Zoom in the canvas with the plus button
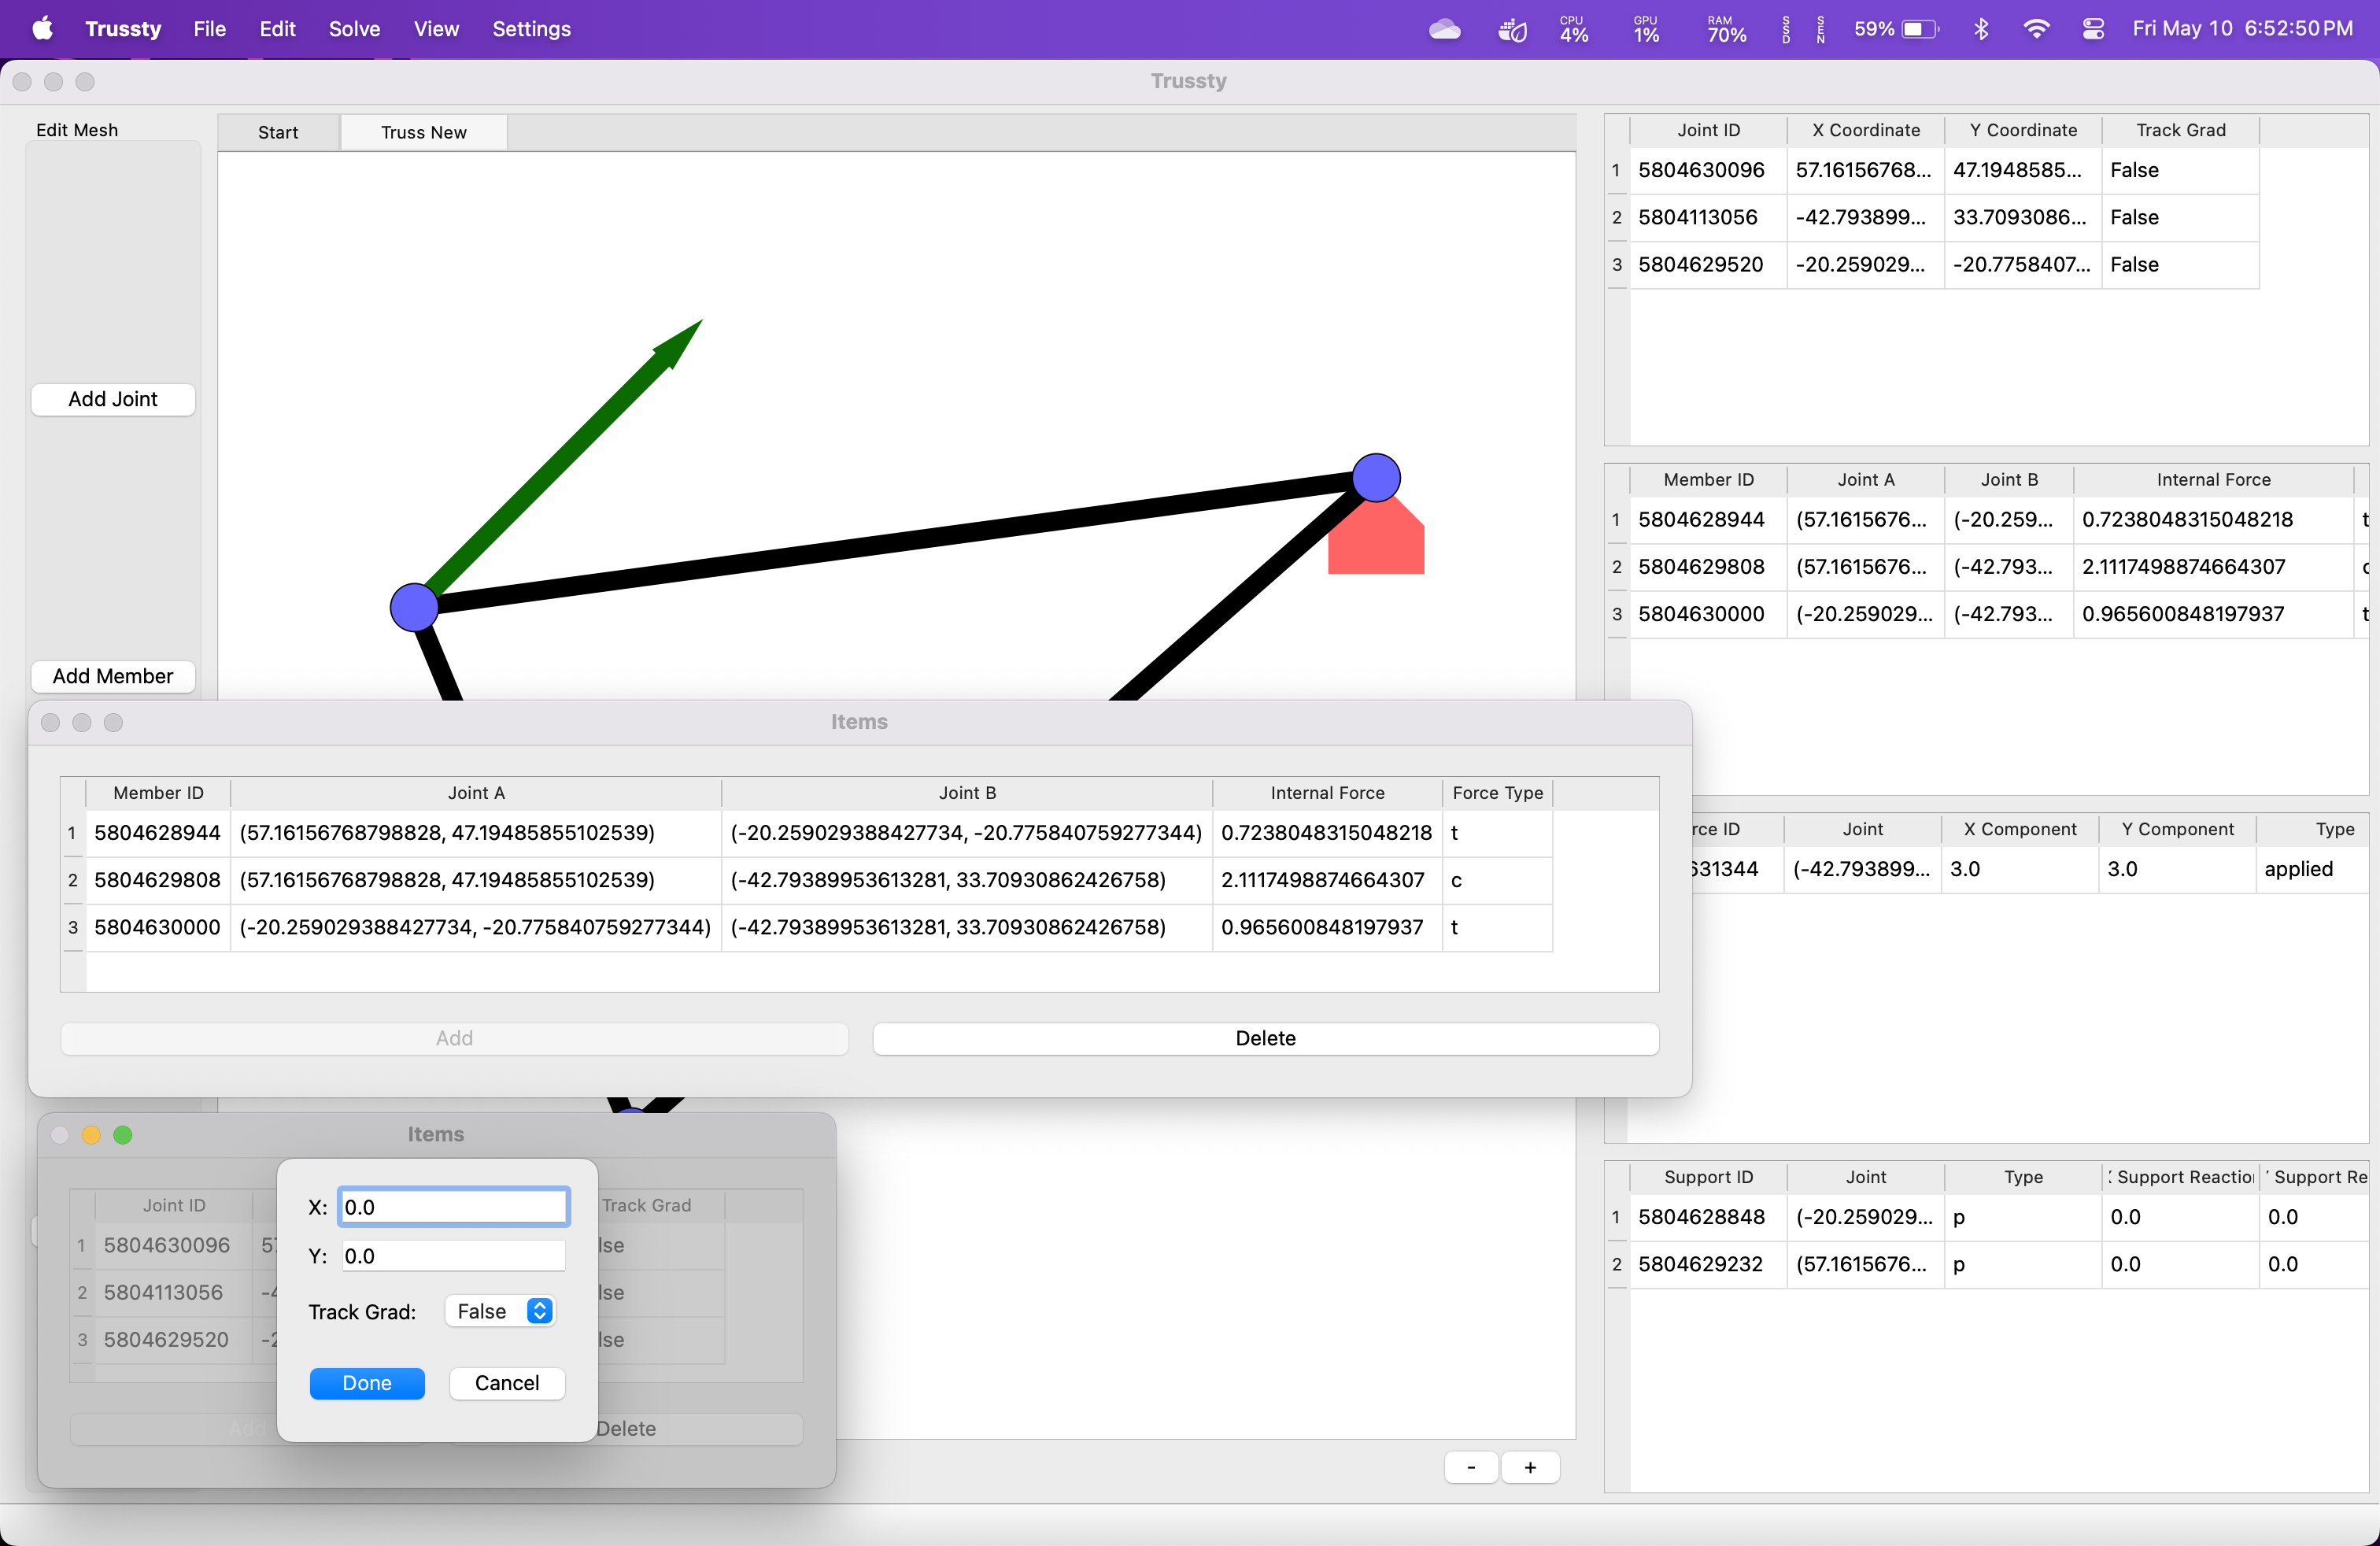2380x1546 pixels. pos(1530,1467)
